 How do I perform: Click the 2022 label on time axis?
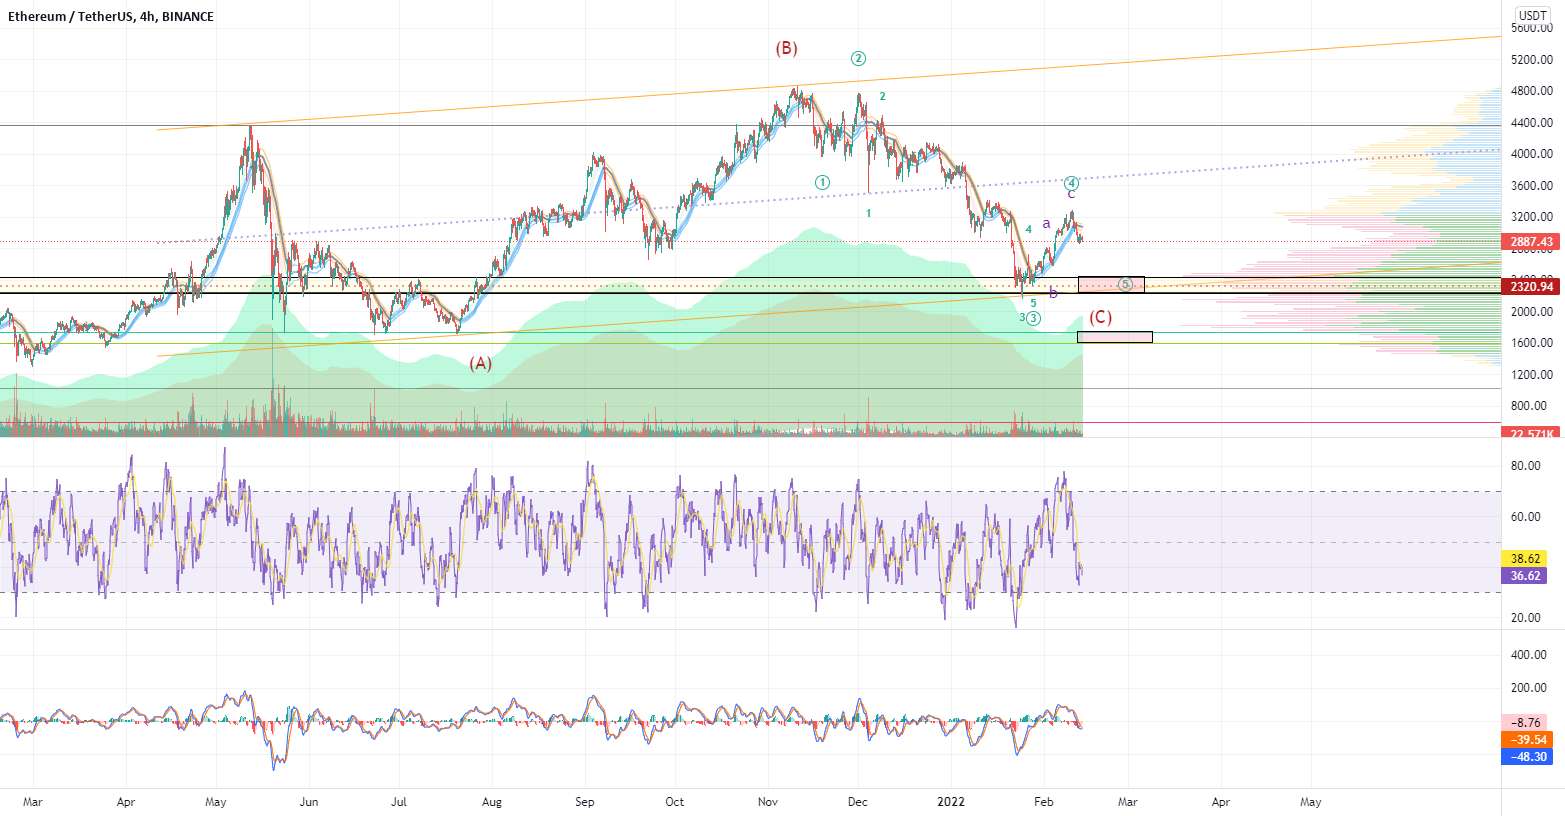coord(950,801)
